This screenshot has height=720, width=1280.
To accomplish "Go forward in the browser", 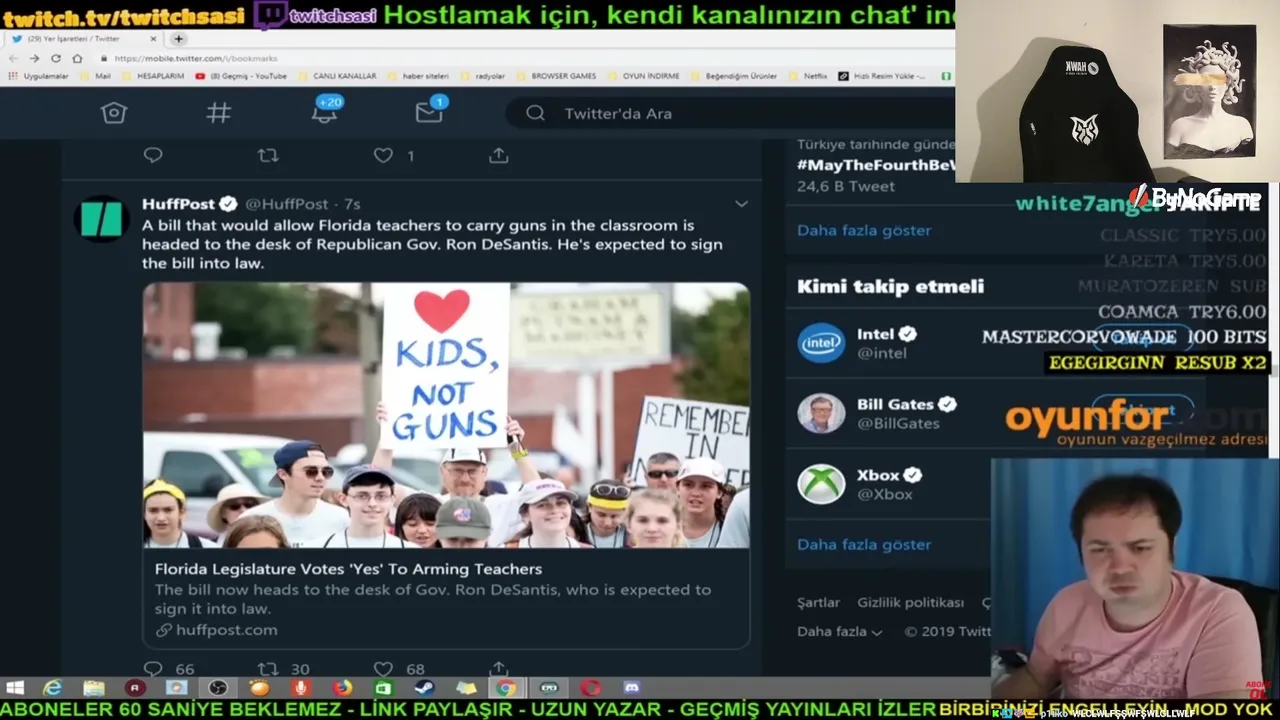I will pyautogui.click(x=35, y=58).
